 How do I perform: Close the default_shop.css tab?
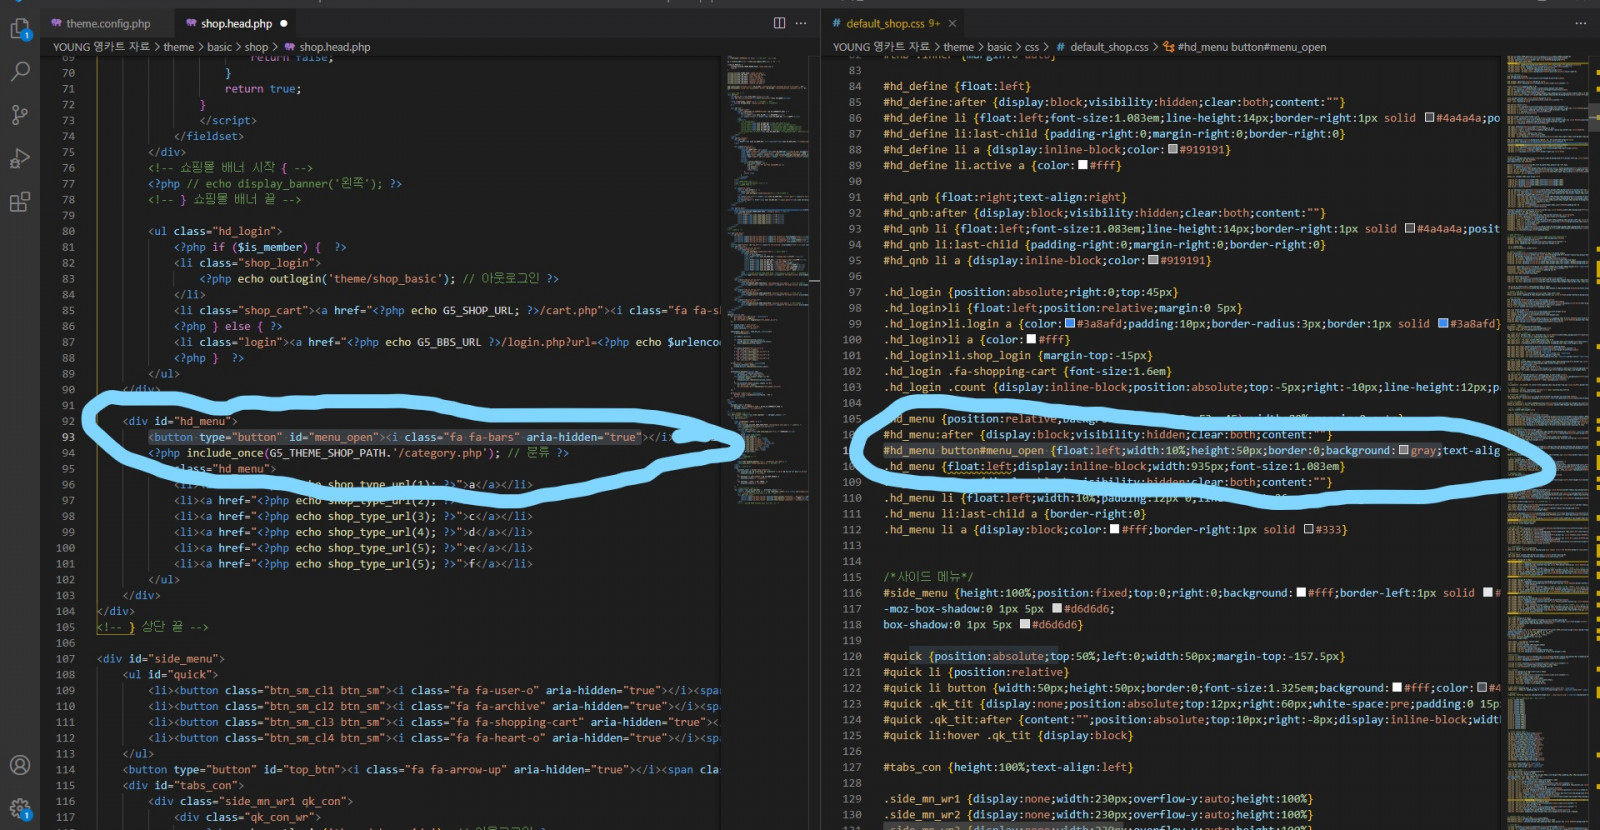click(x=953, y=23)
